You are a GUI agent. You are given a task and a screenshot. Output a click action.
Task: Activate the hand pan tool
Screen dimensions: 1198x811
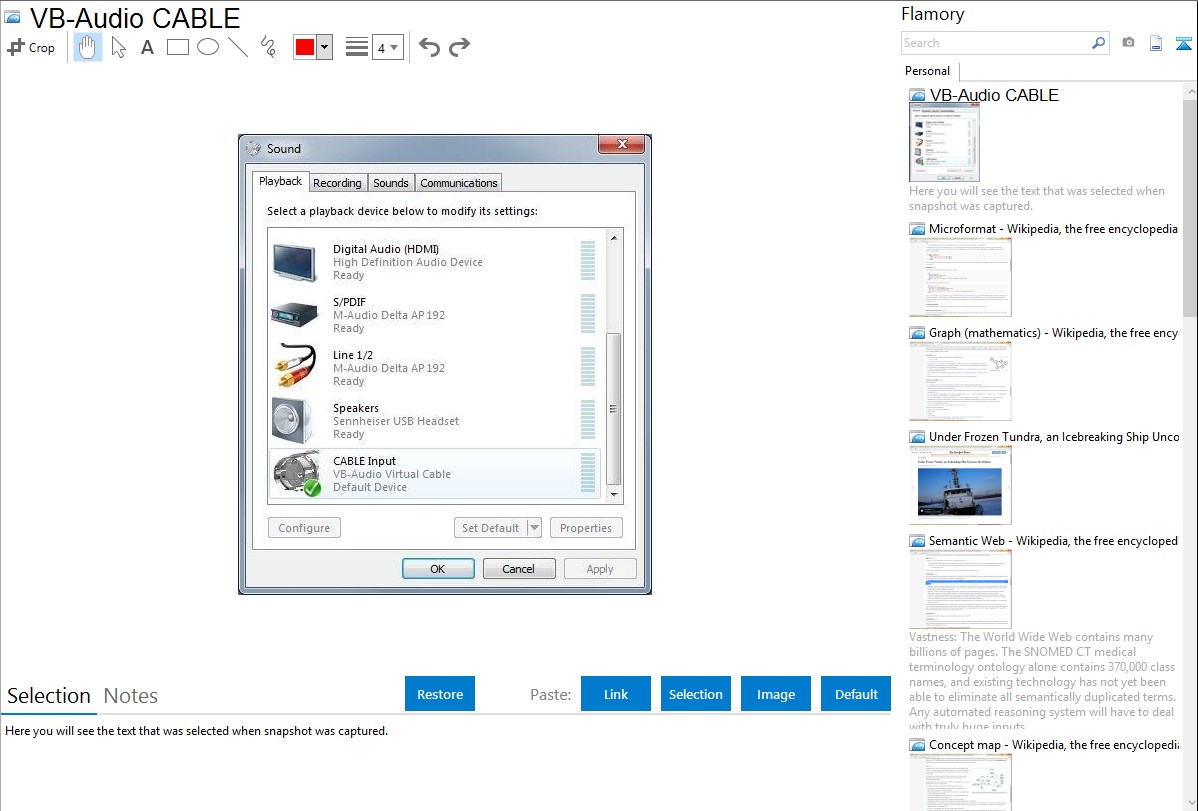[87, 47]
